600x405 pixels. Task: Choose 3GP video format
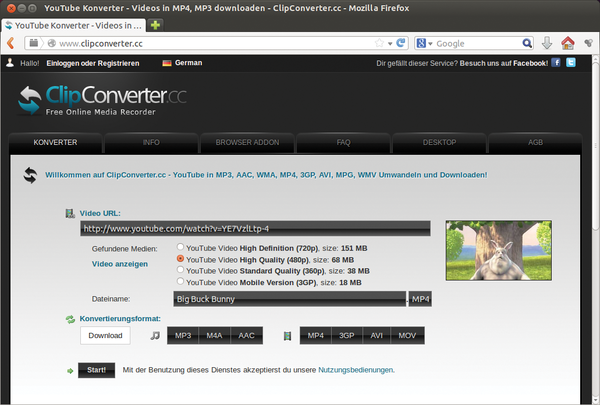[x=347, y=336]
